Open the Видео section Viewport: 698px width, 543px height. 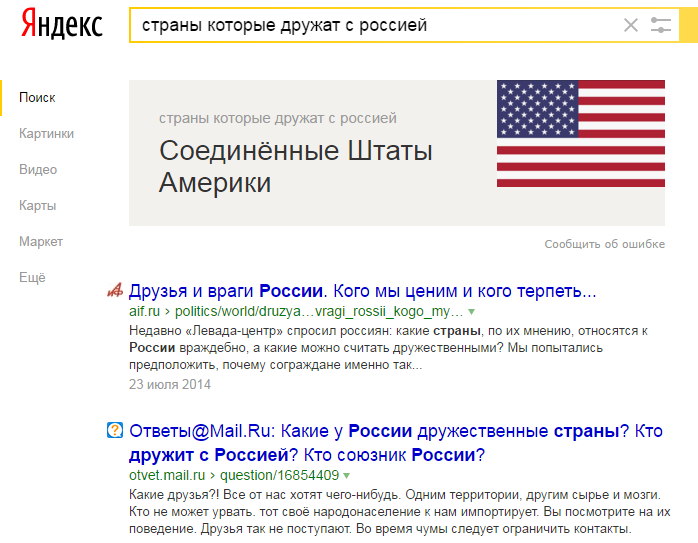[x=38, y=170]
